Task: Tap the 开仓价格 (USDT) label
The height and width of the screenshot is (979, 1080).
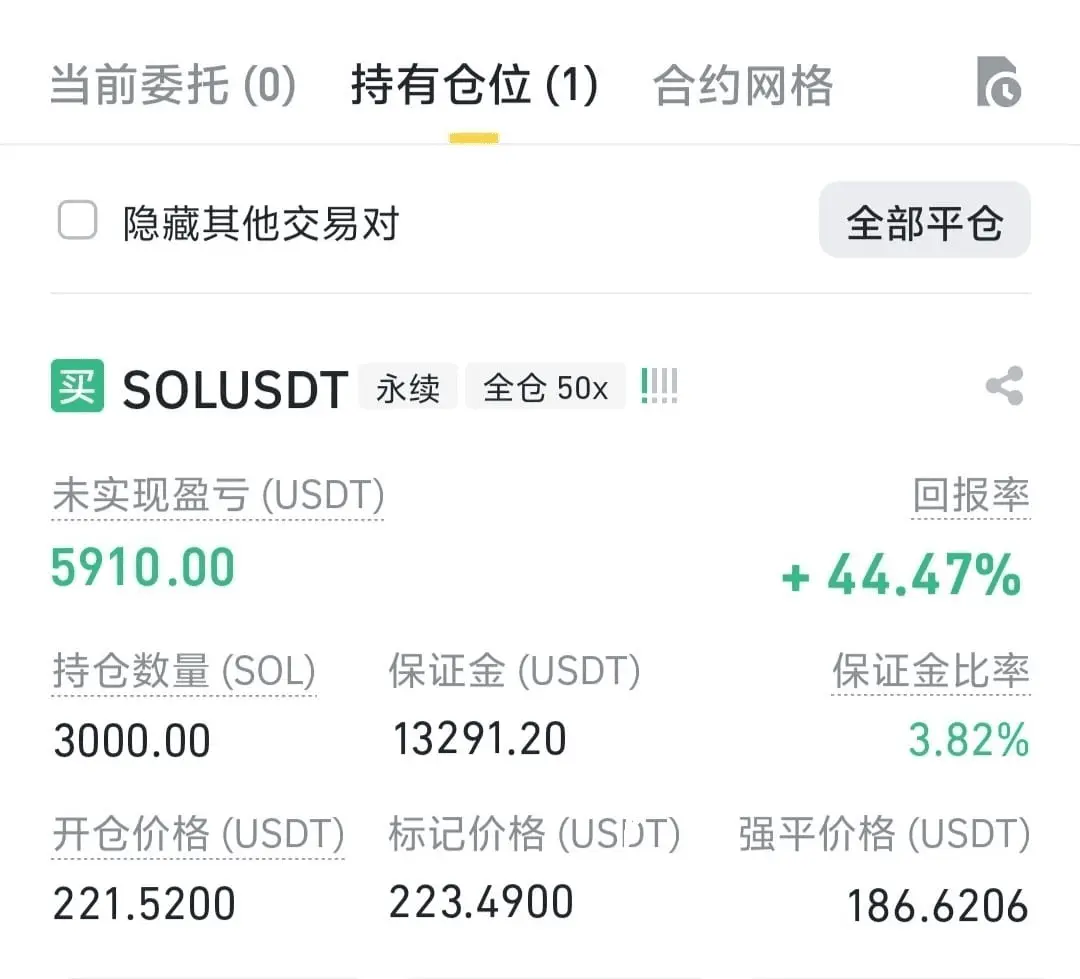Action: tap(198, 834)
